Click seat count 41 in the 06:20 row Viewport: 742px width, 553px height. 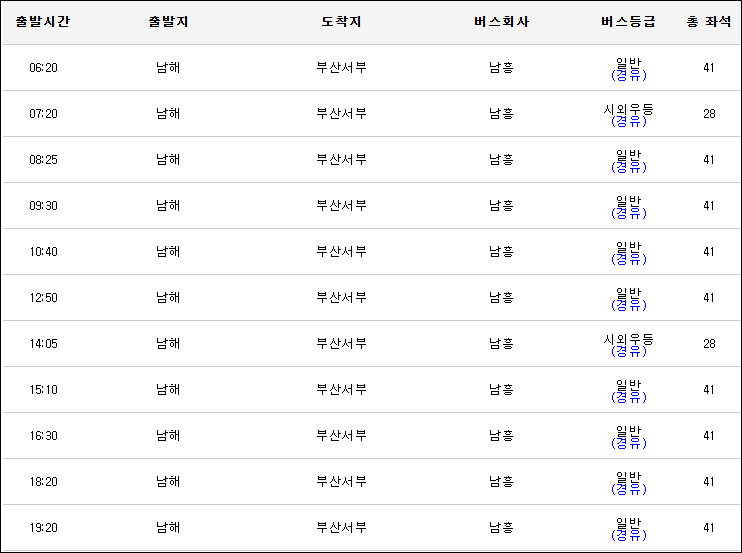[x=709, y=68]
